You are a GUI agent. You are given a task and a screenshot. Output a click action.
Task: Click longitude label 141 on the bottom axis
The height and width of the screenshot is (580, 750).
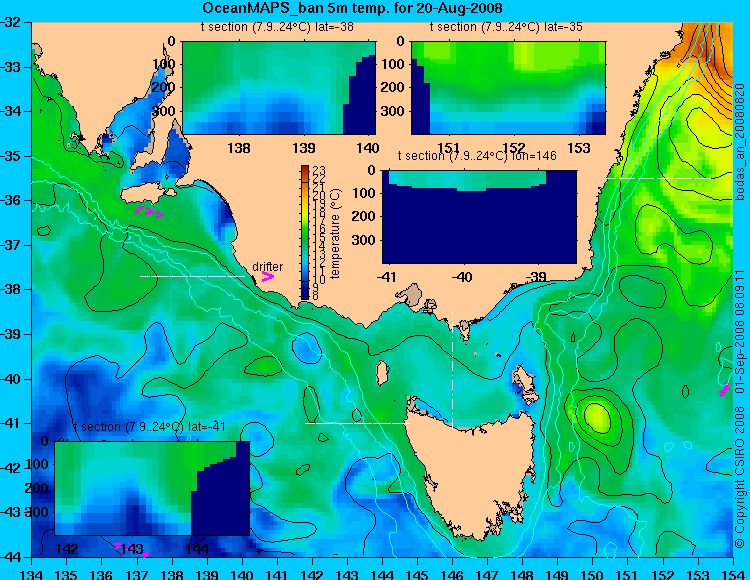[x=277, y=574]
